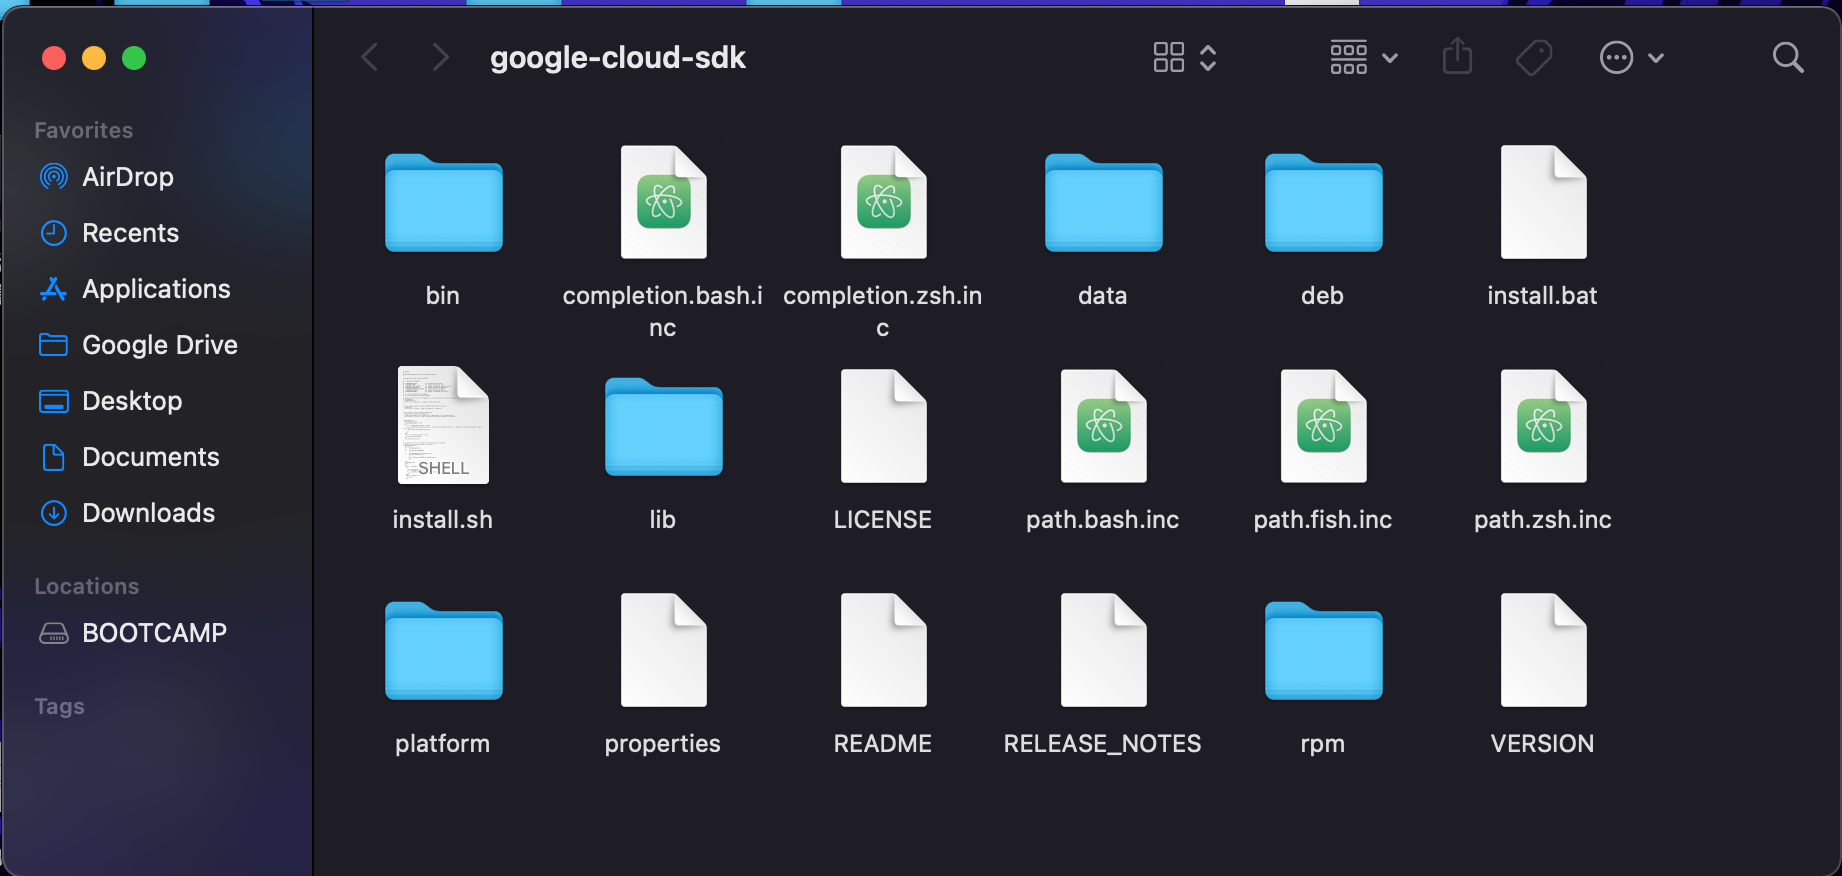1842x876 pixels.
Task: Click the google-cloud-sdk window title
Action: click(618, 58)
